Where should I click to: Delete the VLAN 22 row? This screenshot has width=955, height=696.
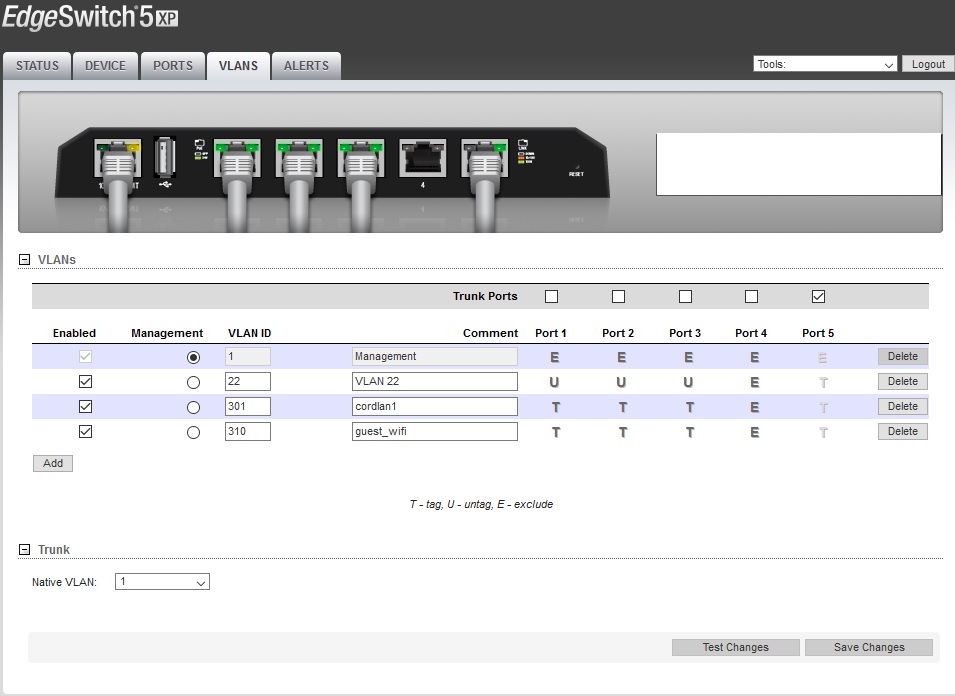[x=903, y=381]
